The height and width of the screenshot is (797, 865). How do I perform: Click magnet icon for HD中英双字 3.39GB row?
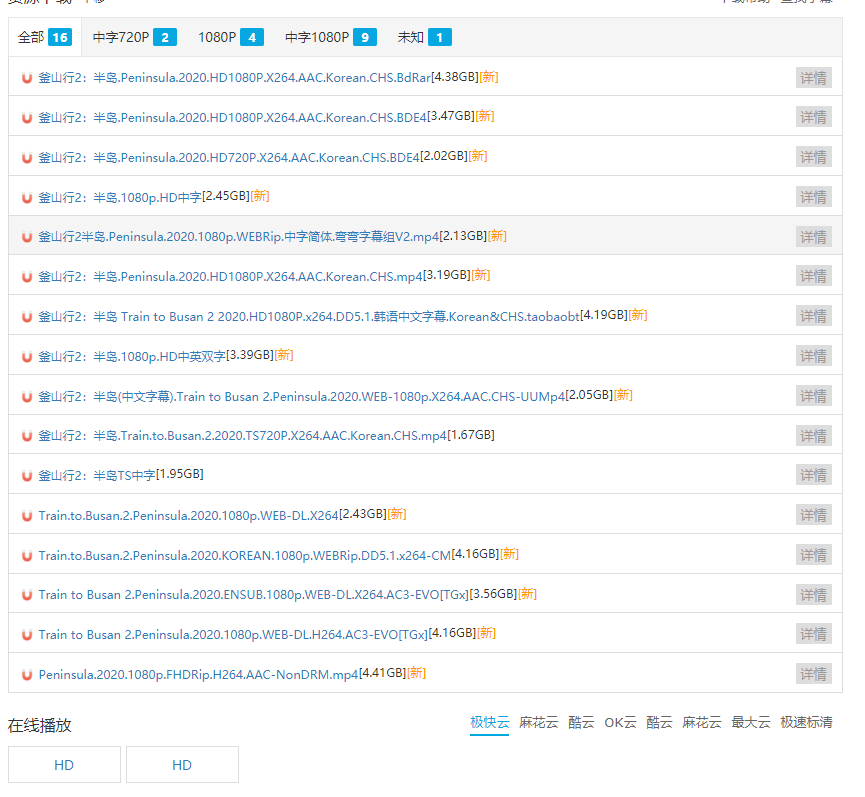(26, 356)
